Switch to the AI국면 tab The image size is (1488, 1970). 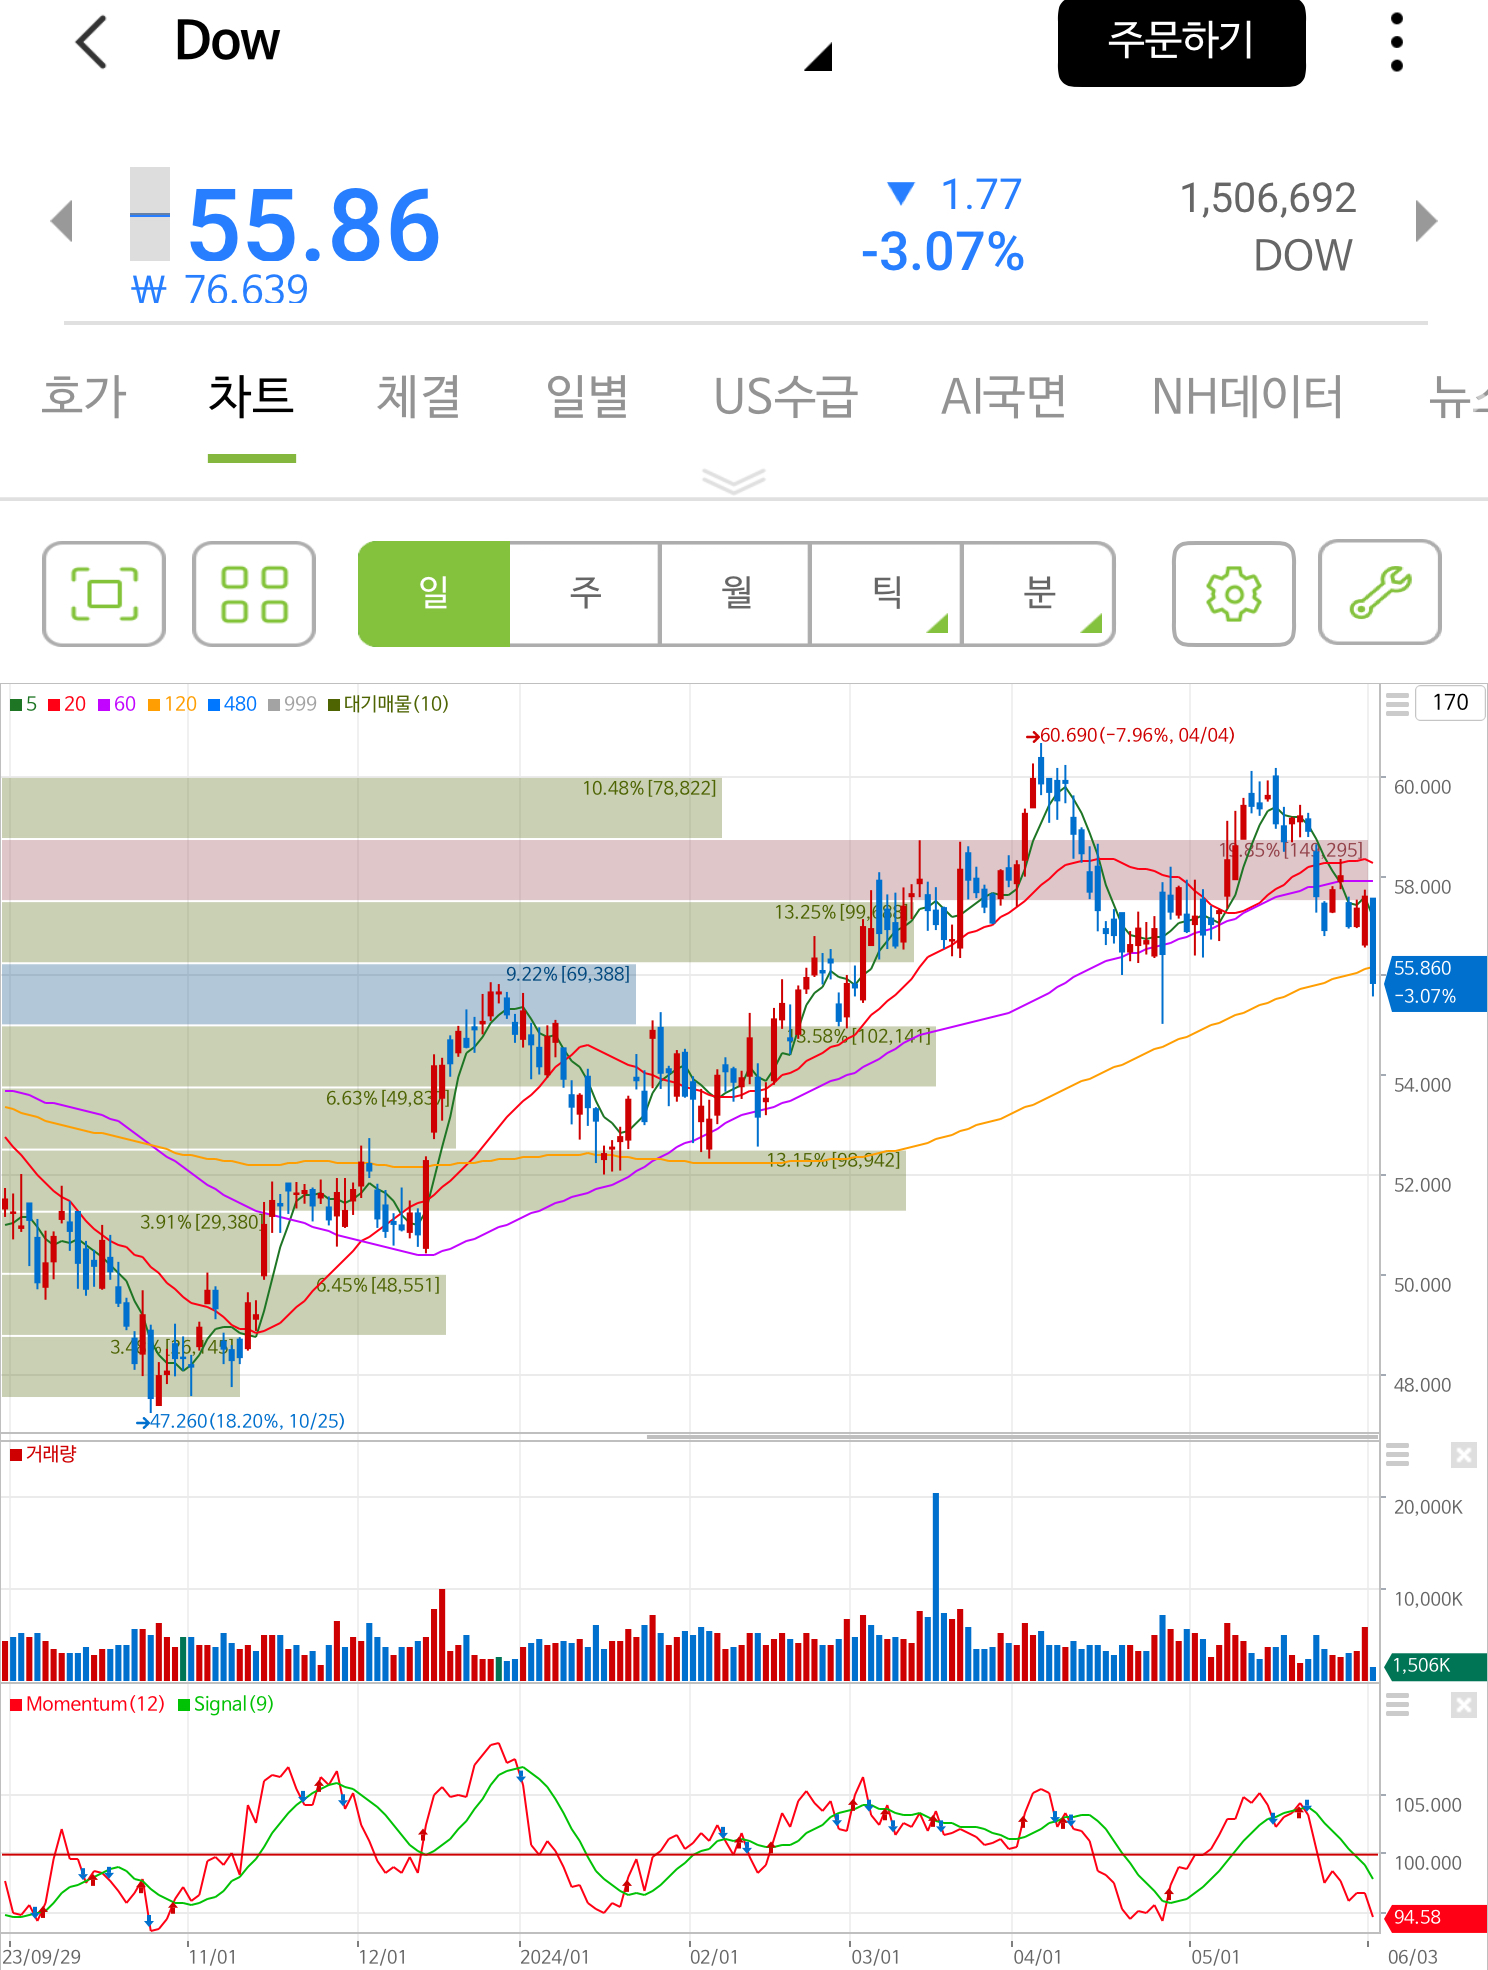coord(1004,396)
